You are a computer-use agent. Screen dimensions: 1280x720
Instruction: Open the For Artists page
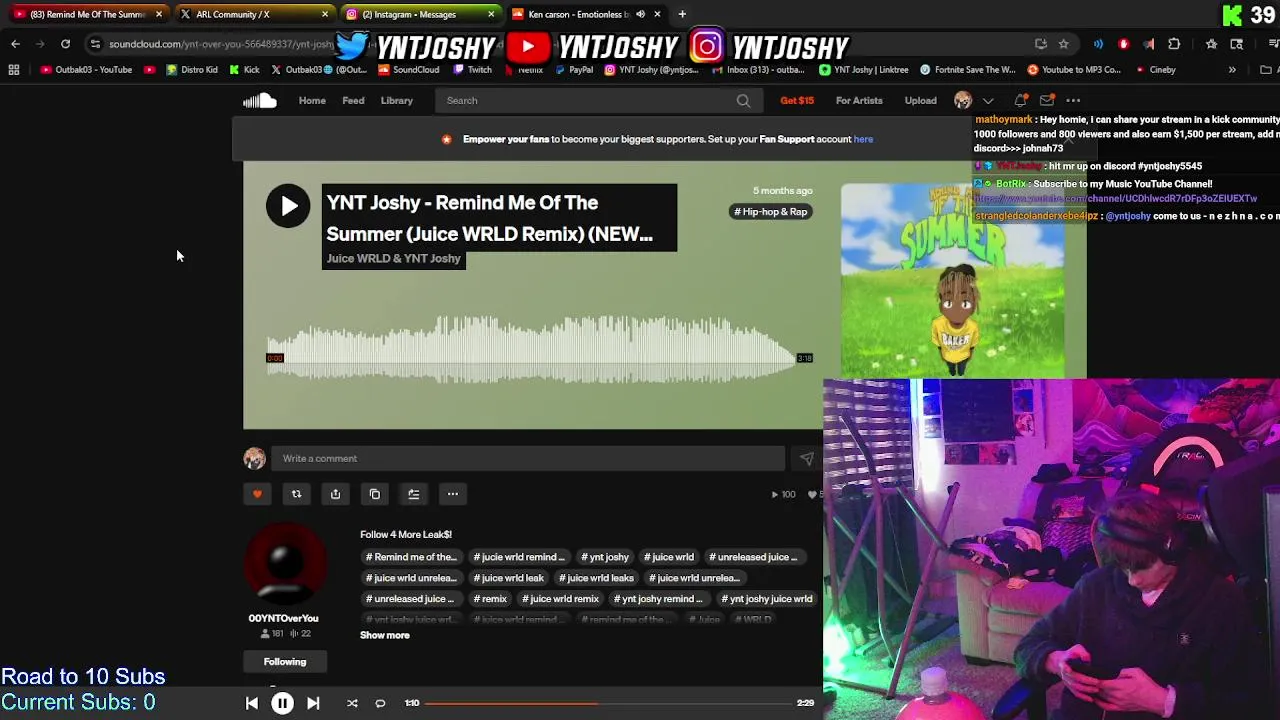(x=859, y=100)
